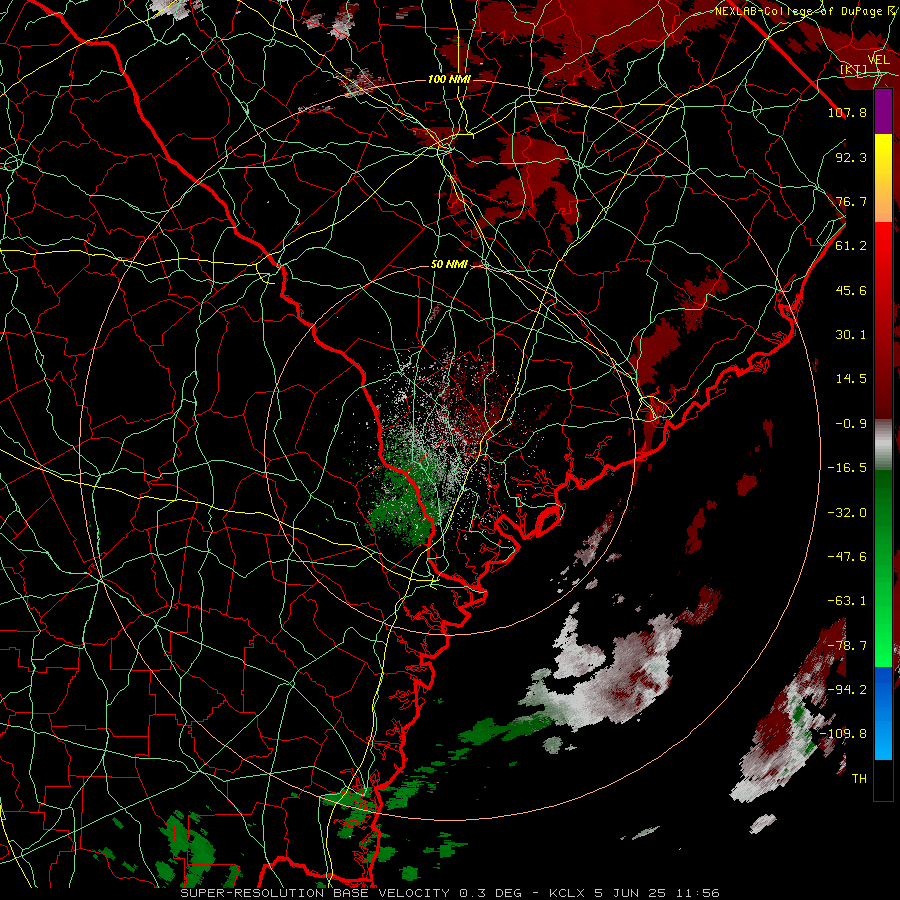900x900 pixels.
Task: Click the -94.2 velocity scale value
Action: [847, 689]
